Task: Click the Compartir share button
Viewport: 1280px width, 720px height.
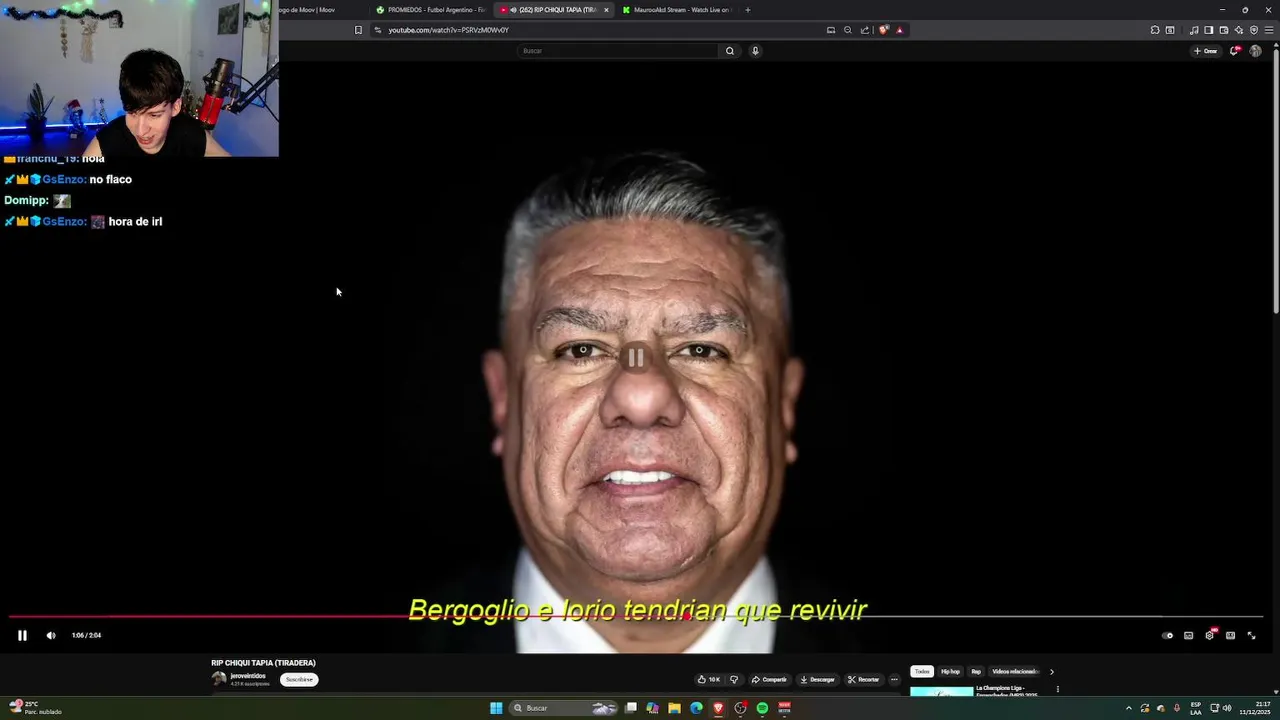Action: coord(769,679)
